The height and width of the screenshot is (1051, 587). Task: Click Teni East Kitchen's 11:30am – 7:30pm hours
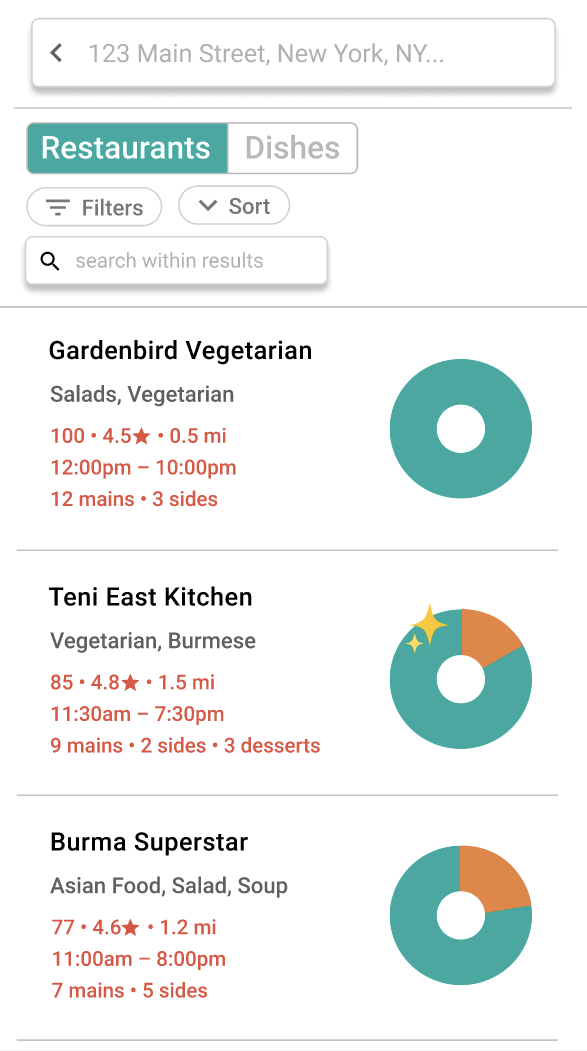137,714
